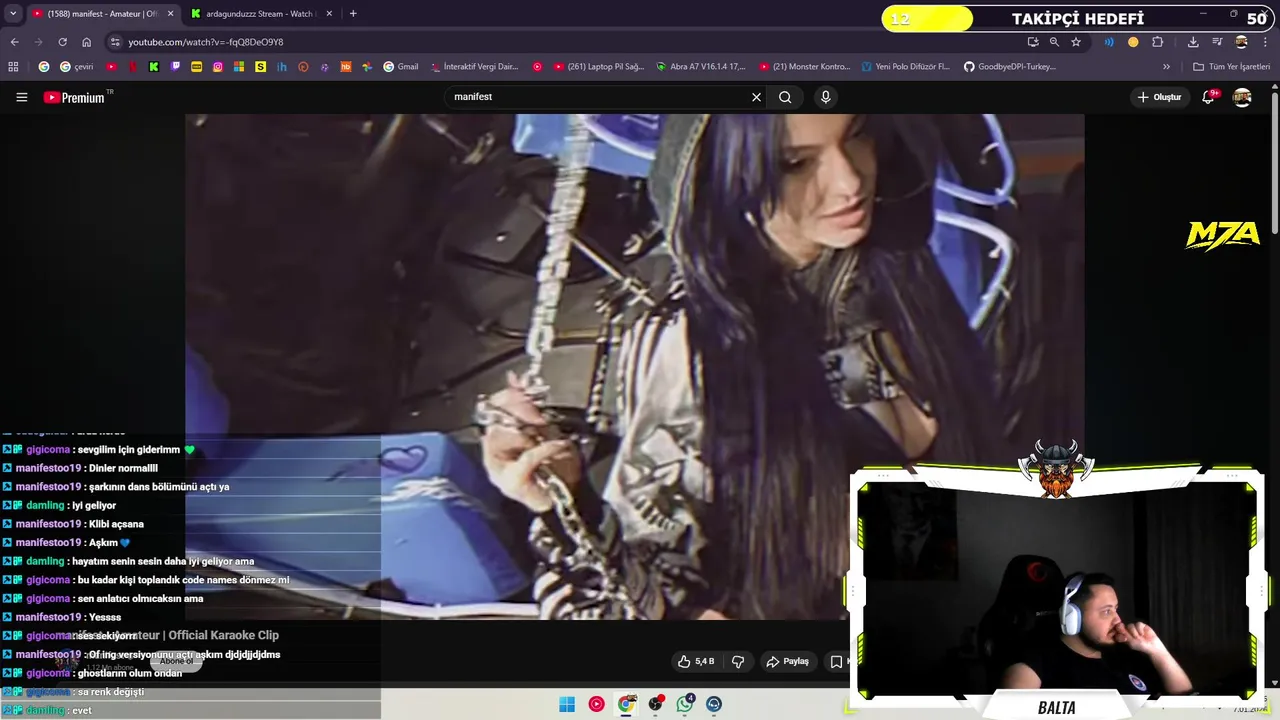Click the video player frame

pyautogui.click(x=634, y=366)
